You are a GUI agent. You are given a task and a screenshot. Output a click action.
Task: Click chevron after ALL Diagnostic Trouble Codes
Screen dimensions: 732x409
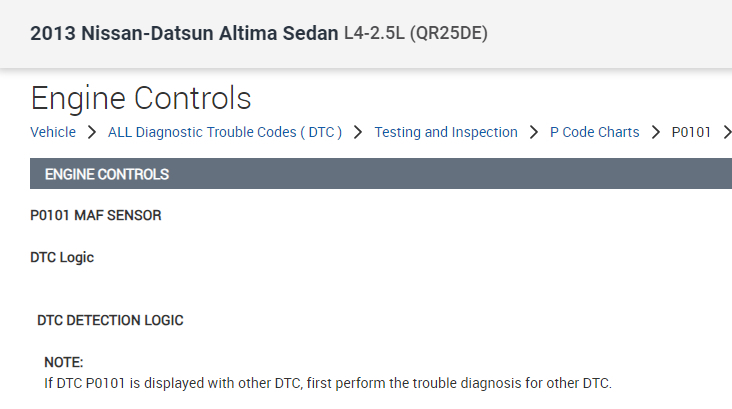point(358,132)
